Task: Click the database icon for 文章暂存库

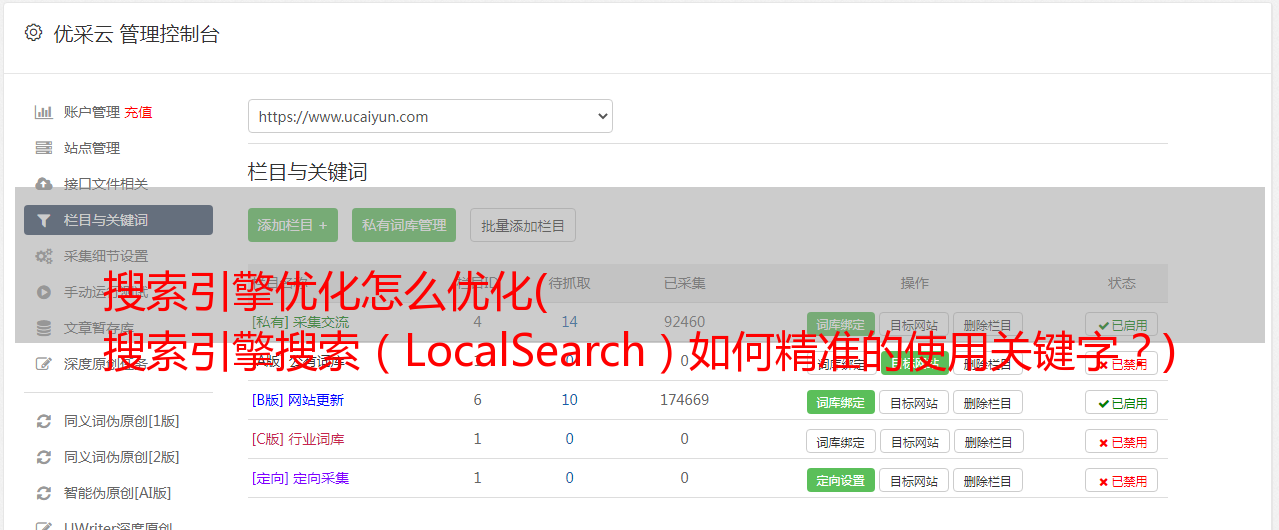Action: 43,328
